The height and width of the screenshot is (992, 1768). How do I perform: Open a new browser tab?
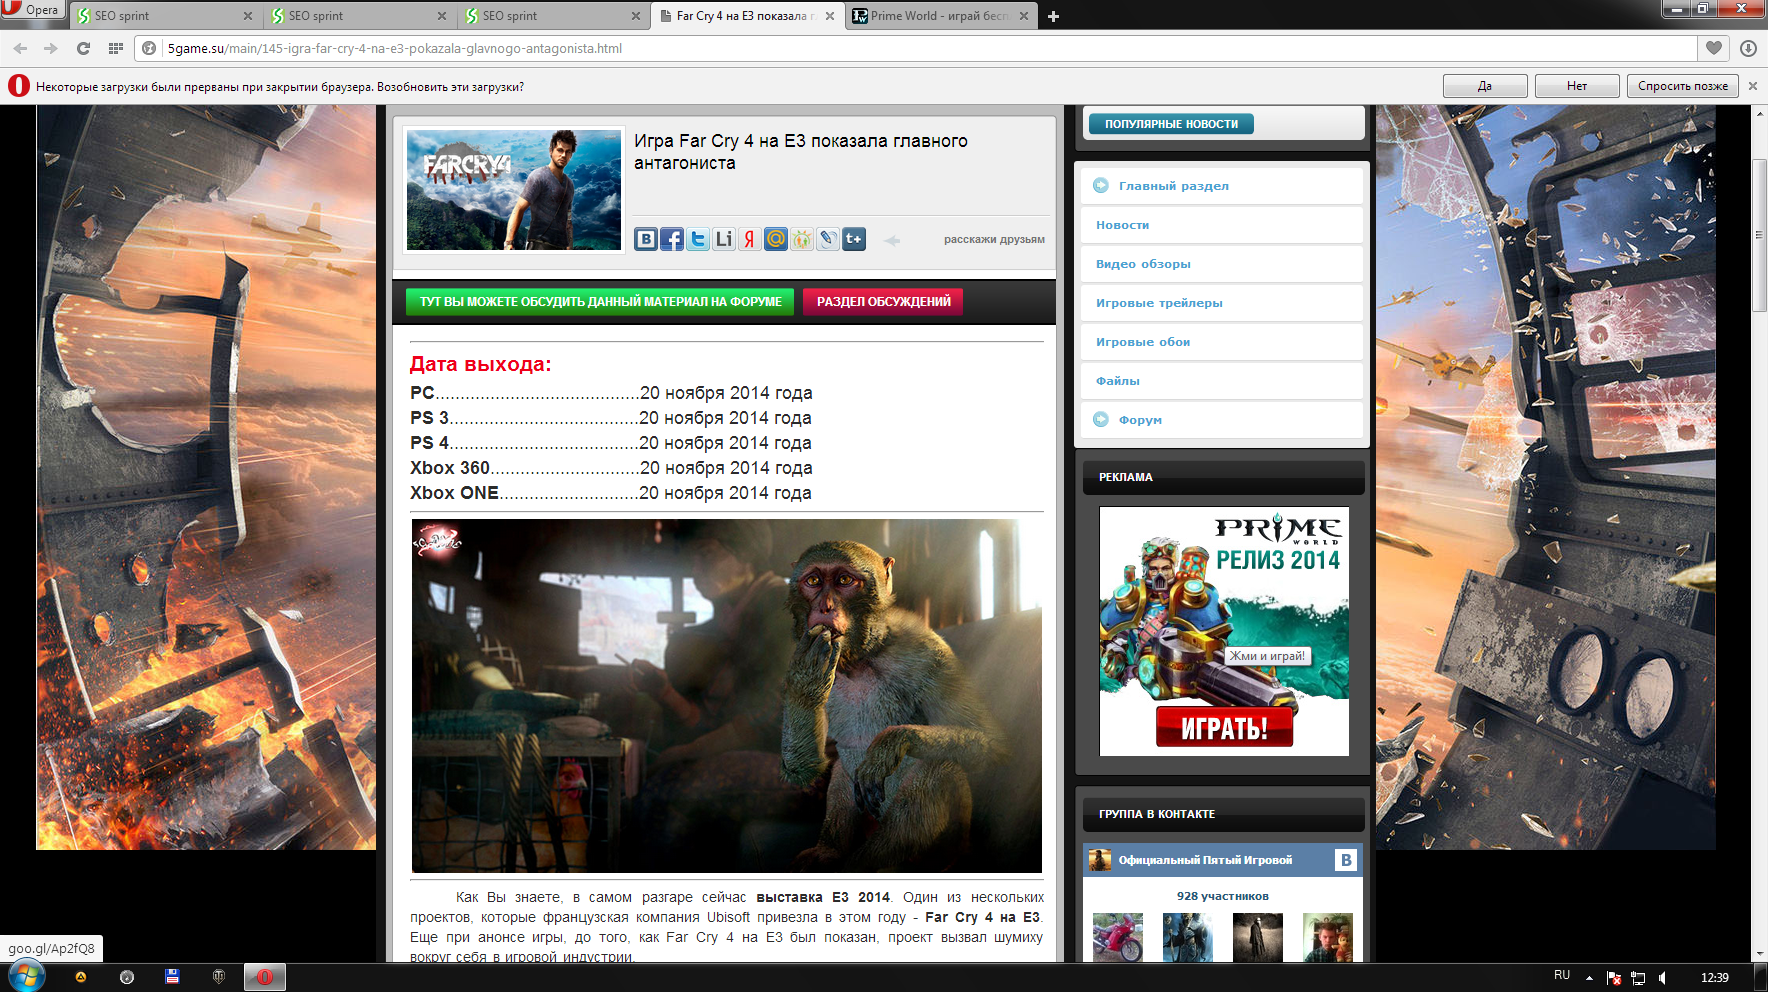pos(1053,16)
